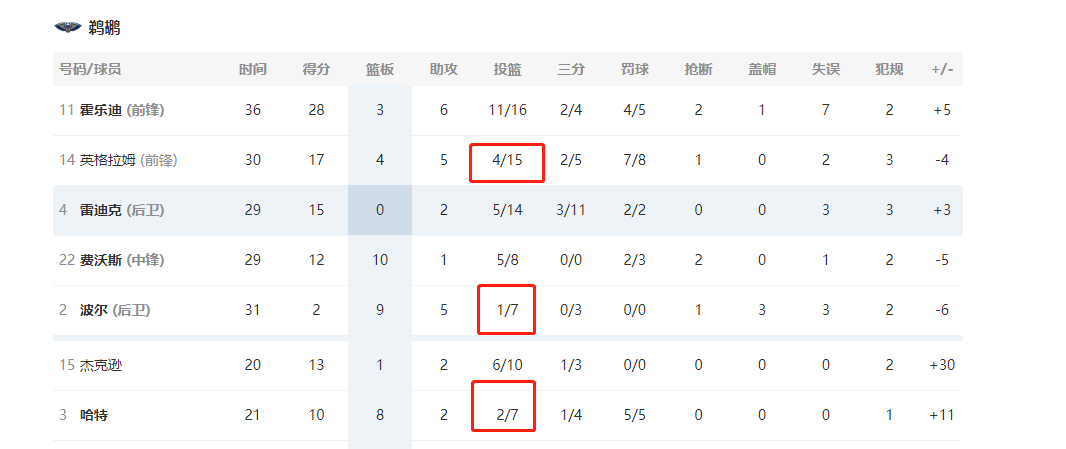Open 杰克逊 player link

click(101, 365)
